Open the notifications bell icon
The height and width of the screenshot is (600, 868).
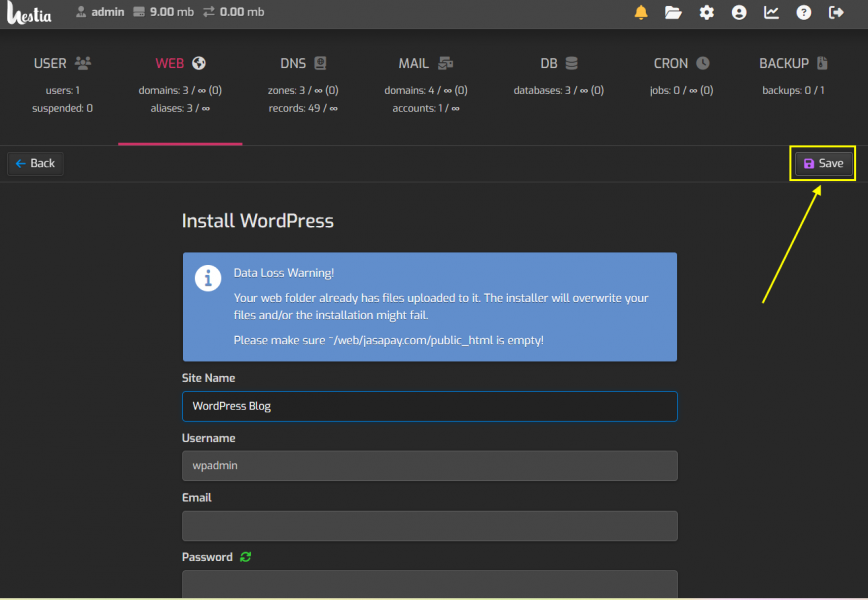(641, 12)
